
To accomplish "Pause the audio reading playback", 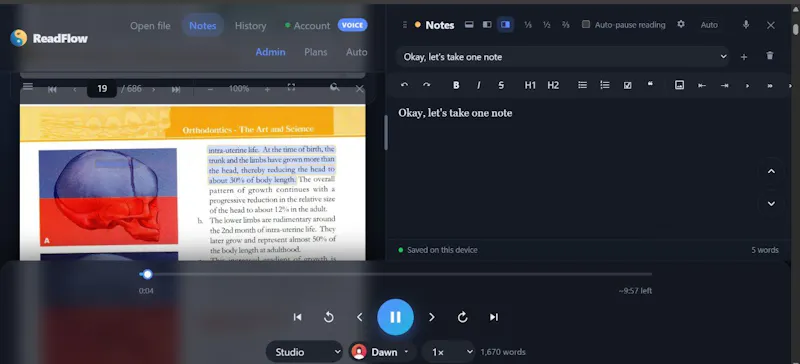I will [x=395, y=317].
